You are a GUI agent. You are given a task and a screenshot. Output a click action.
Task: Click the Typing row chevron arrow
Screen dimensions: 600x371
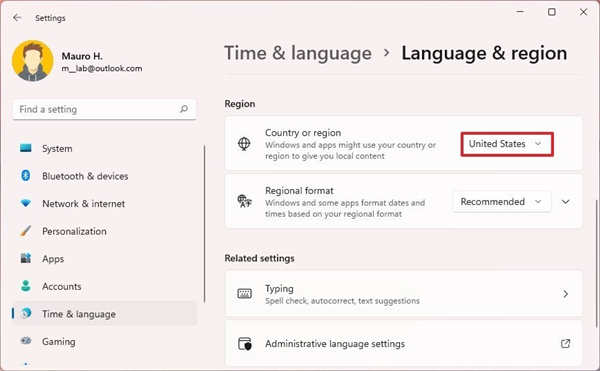[x=566, y=294]
